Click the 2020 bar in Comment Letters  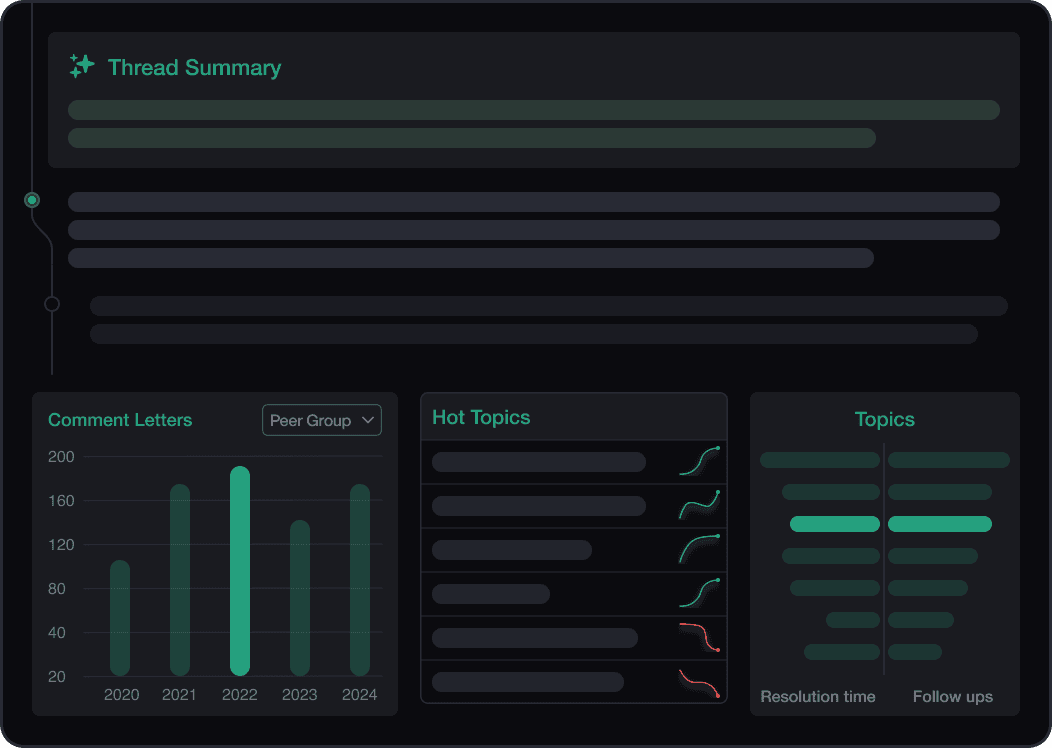[120, 618]
